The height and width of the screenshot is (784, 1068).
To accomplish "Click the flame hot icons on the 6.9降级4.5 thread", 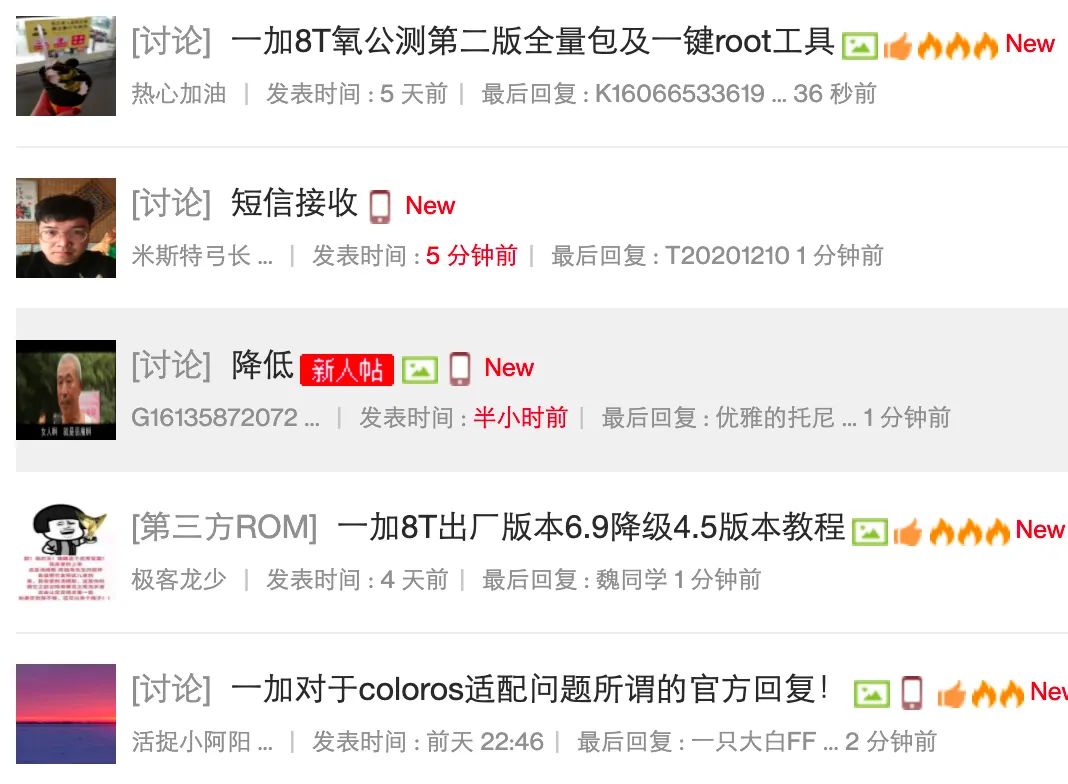I will point(969,531).
